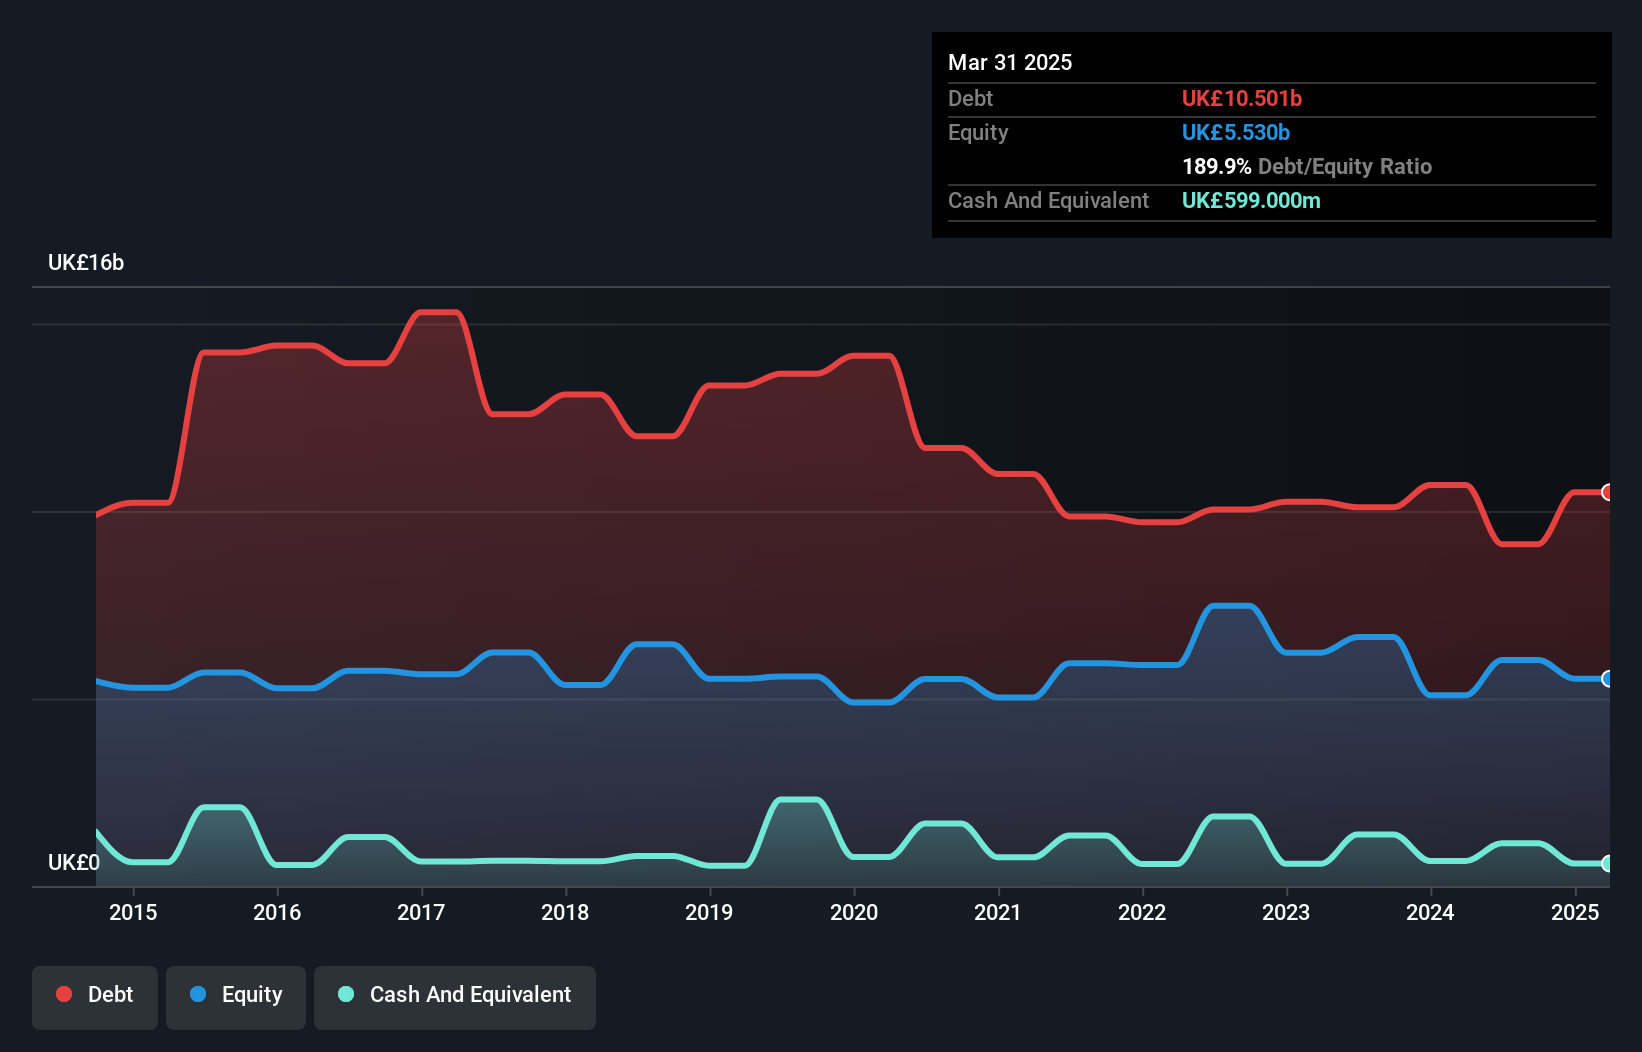Viewport: 1642px width, 1052px height.
Task: Click the red Debt legend dot
Action: click(x=64, y=994)
